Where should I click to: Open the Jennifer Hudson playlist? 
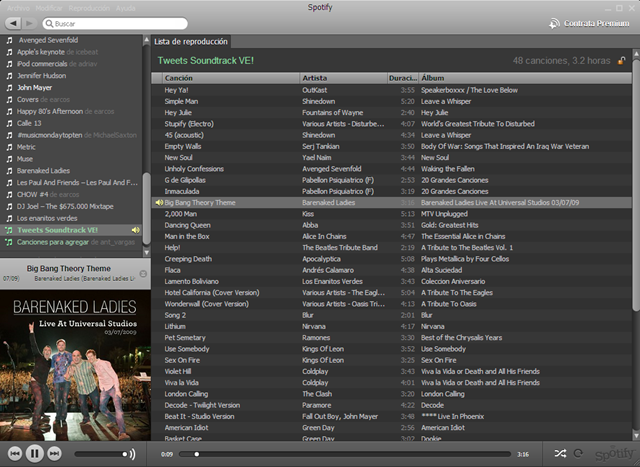(x=42, y=76)
